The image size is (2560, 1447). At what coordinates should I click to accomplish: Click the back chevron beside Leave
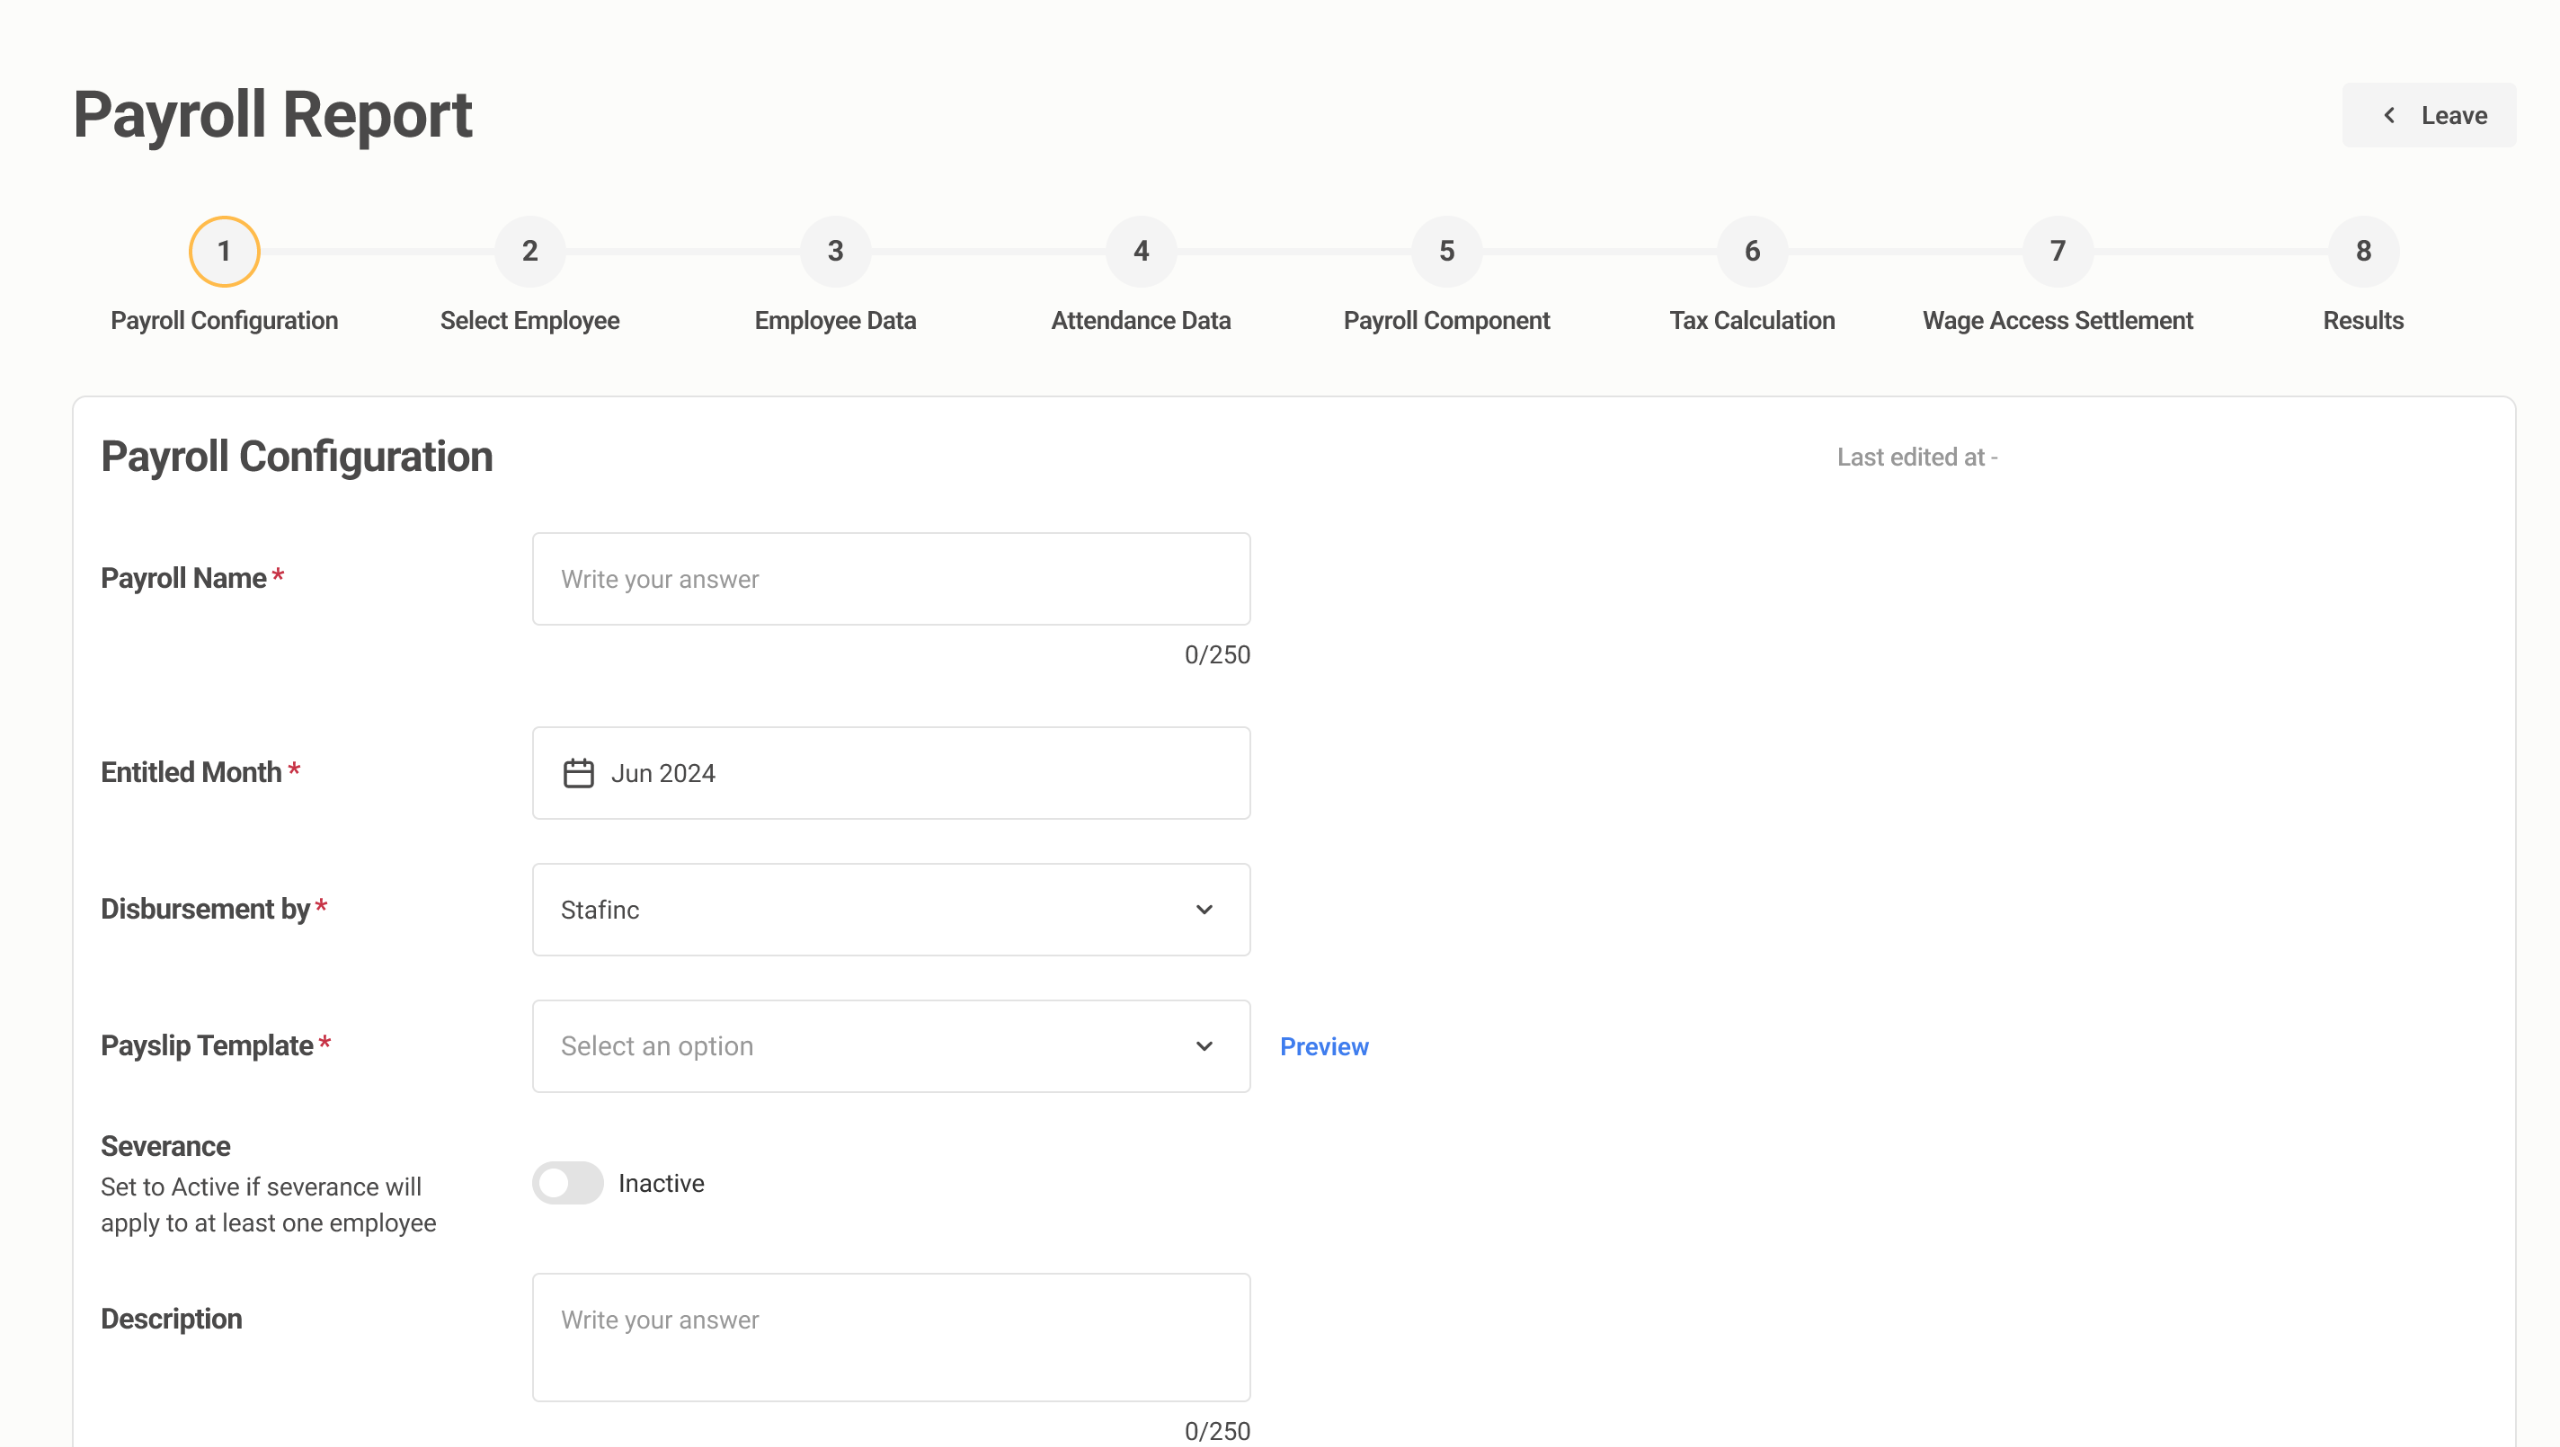(2389, 115)
